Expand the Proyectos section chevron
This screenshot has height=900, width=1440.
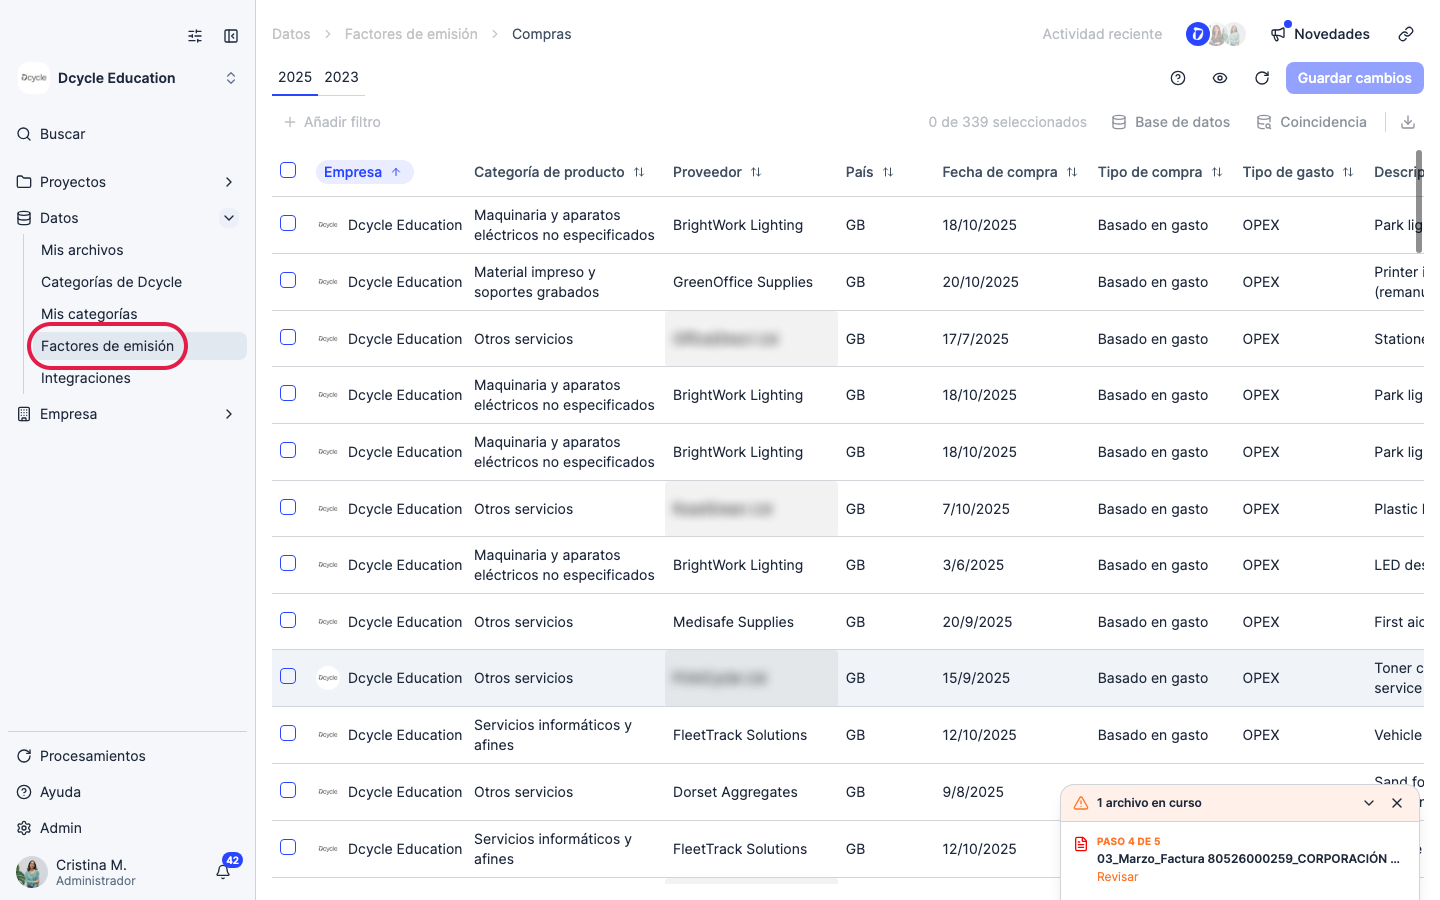pyautogui.click(x=229, y=182)
